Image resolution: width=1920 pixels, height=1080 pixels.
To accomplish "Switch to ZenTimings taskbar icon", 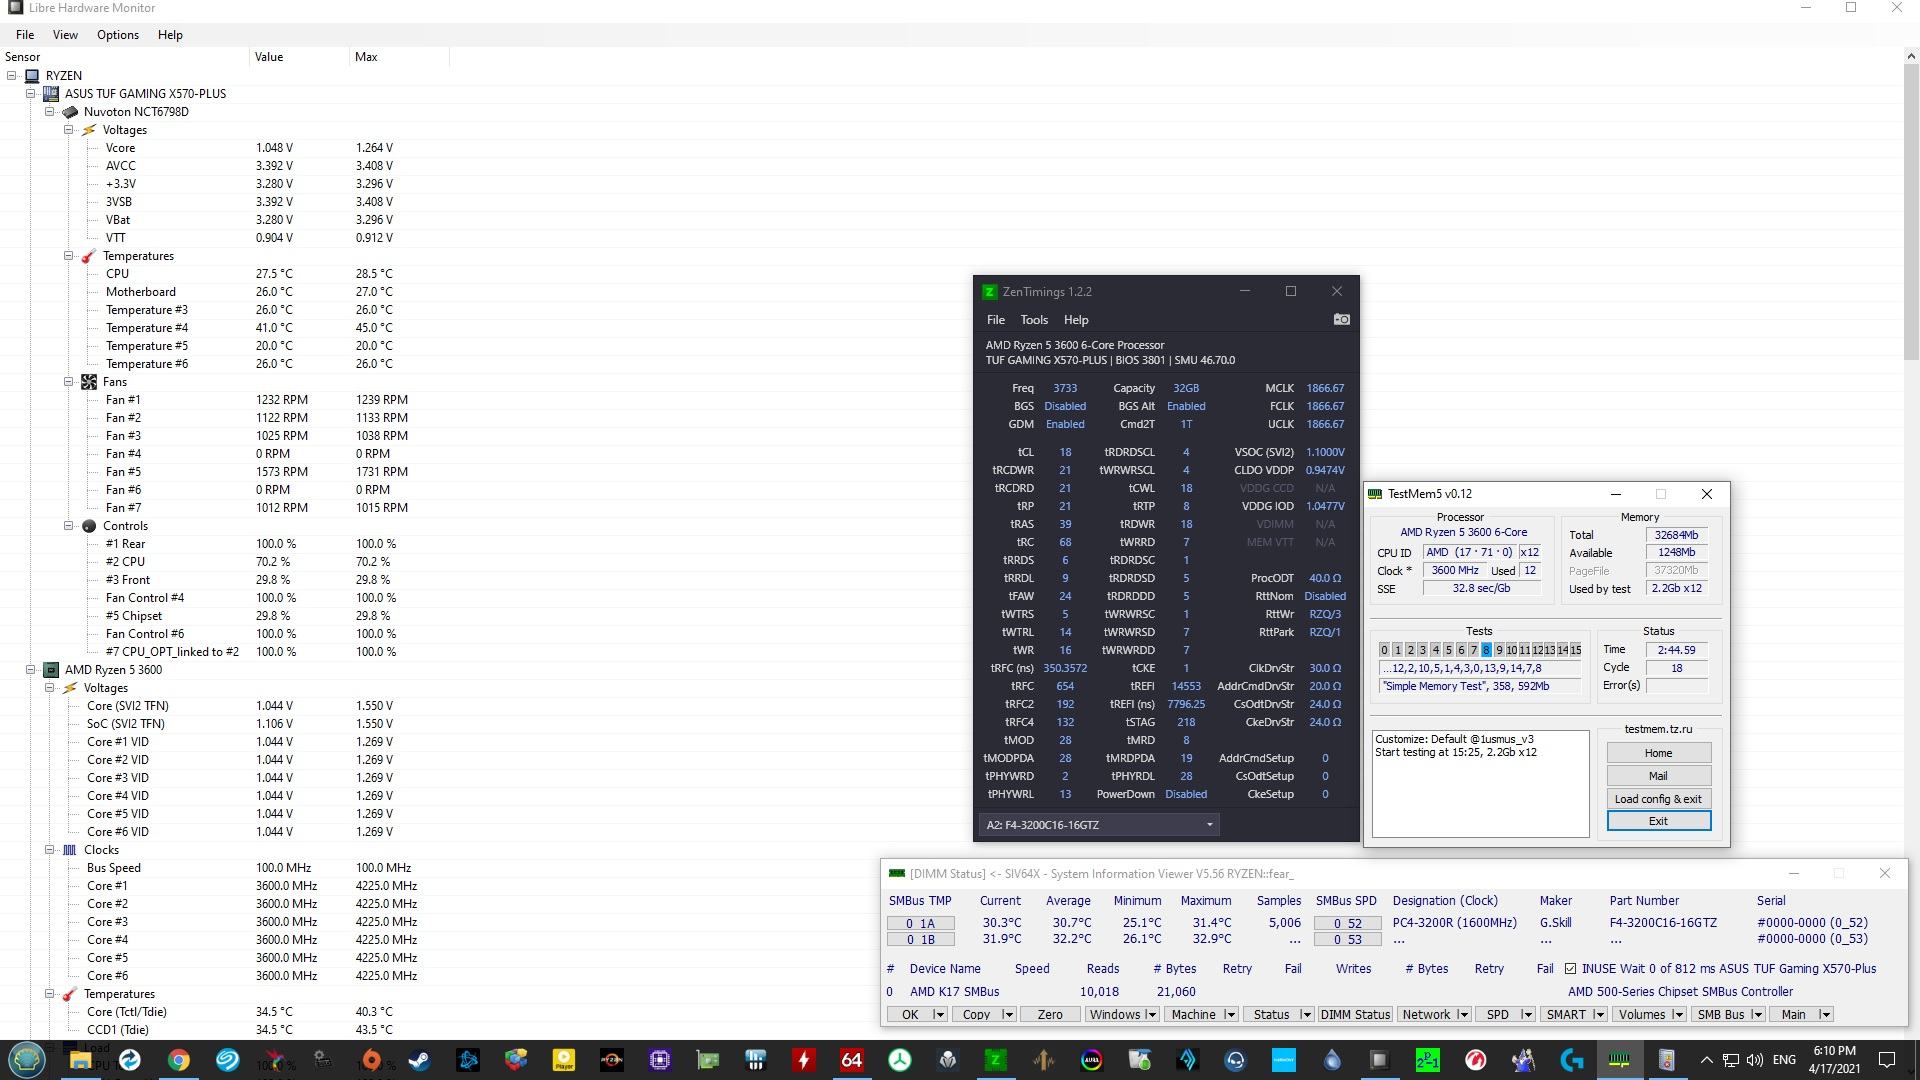I will click(995, 1060).
